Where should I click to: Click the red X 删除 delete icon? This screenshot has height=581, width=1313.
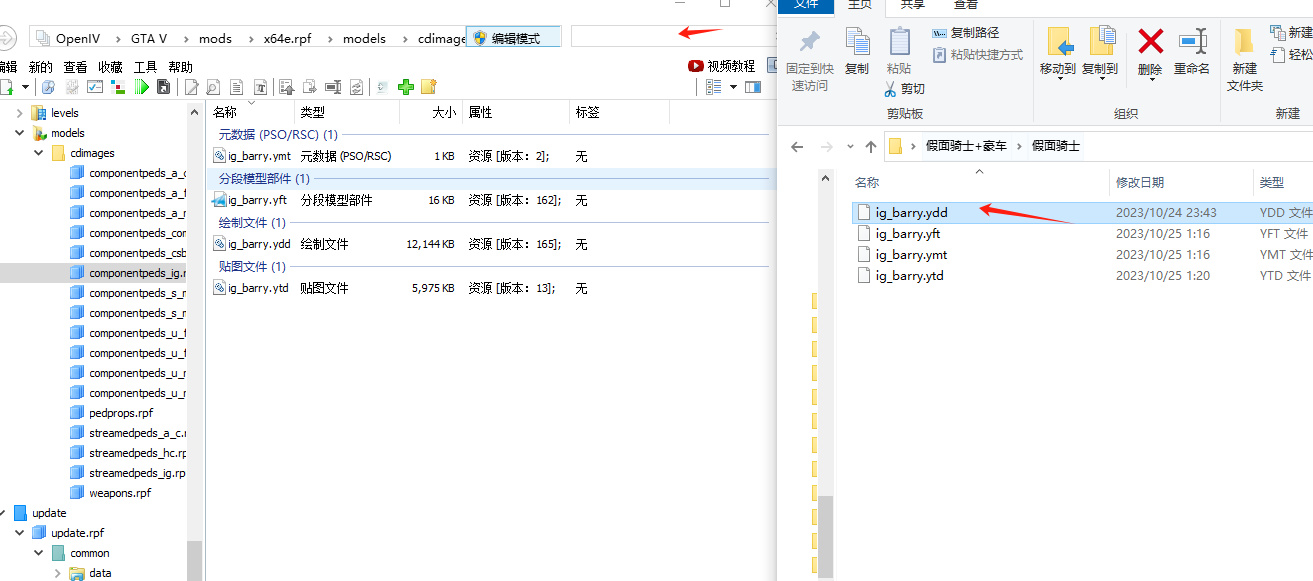pyautogui.click(x=1151, y=41)
